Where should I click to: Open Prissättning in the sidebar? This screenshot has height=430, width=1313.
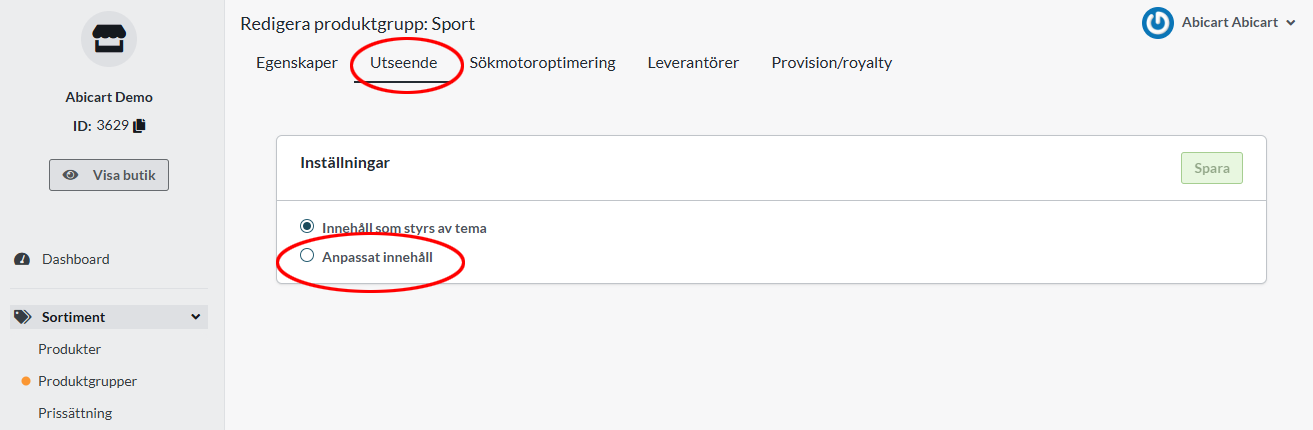(75, 413)
